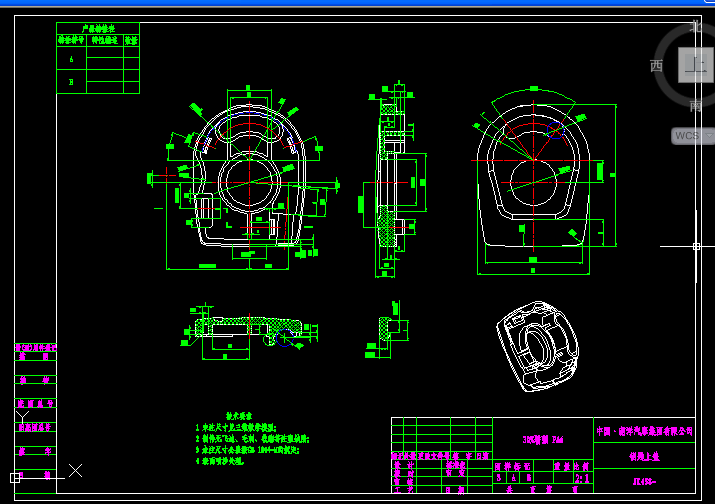Click the characteristics table header at top-left

[98, 28]
